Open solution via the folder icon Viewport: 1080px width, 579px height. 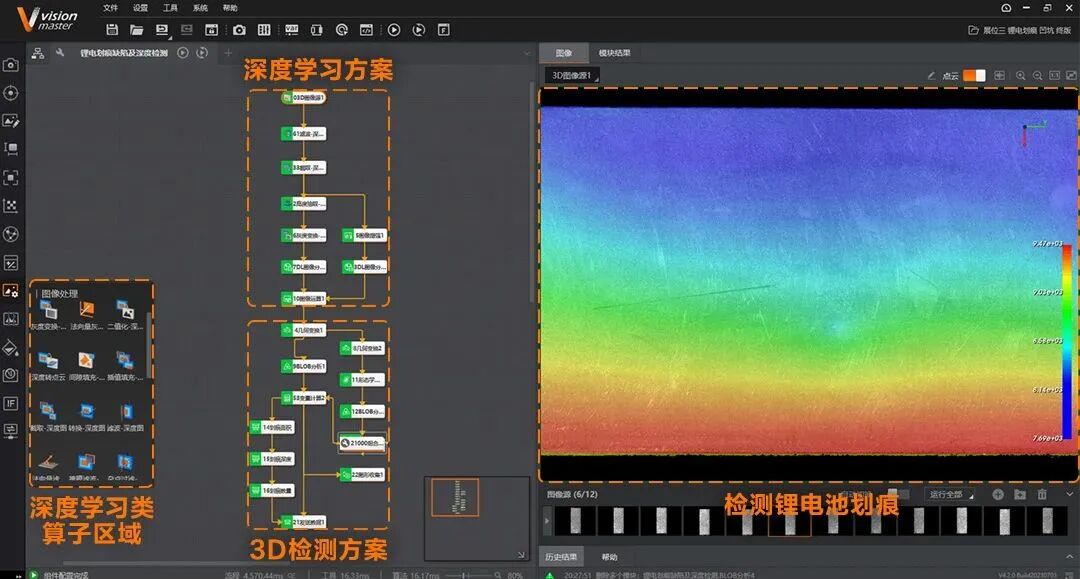click(x=136, y=30)
